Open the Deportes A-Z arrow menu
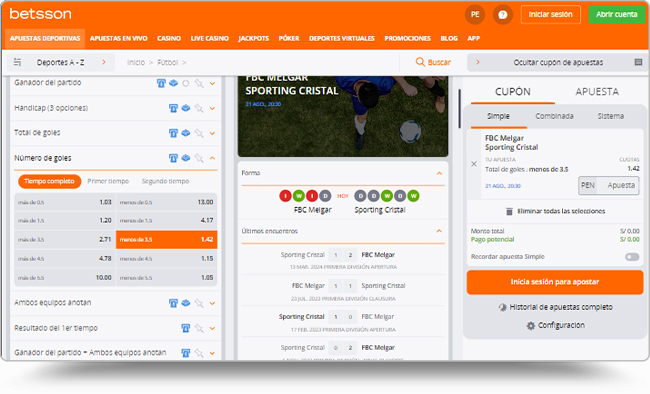 (x=104, y=62)
